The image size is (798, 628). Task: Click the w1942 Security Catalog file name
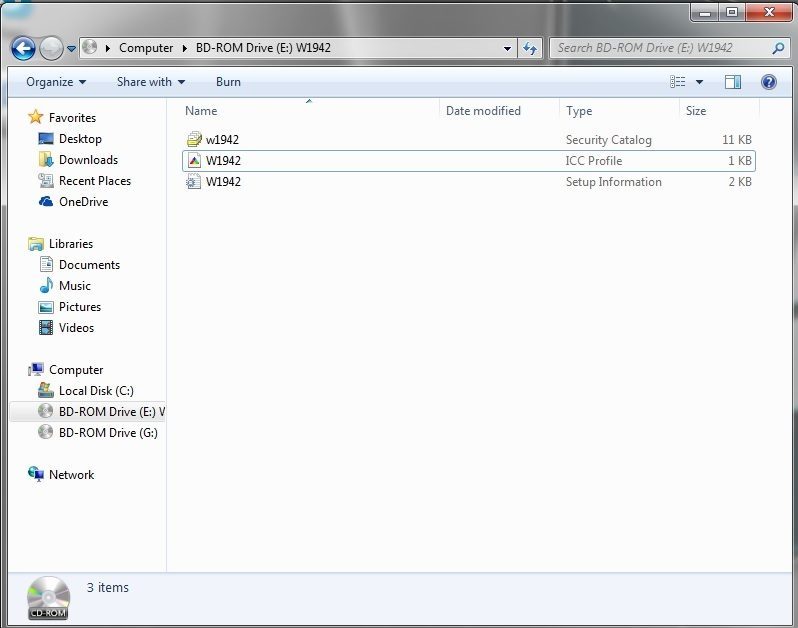222,140
